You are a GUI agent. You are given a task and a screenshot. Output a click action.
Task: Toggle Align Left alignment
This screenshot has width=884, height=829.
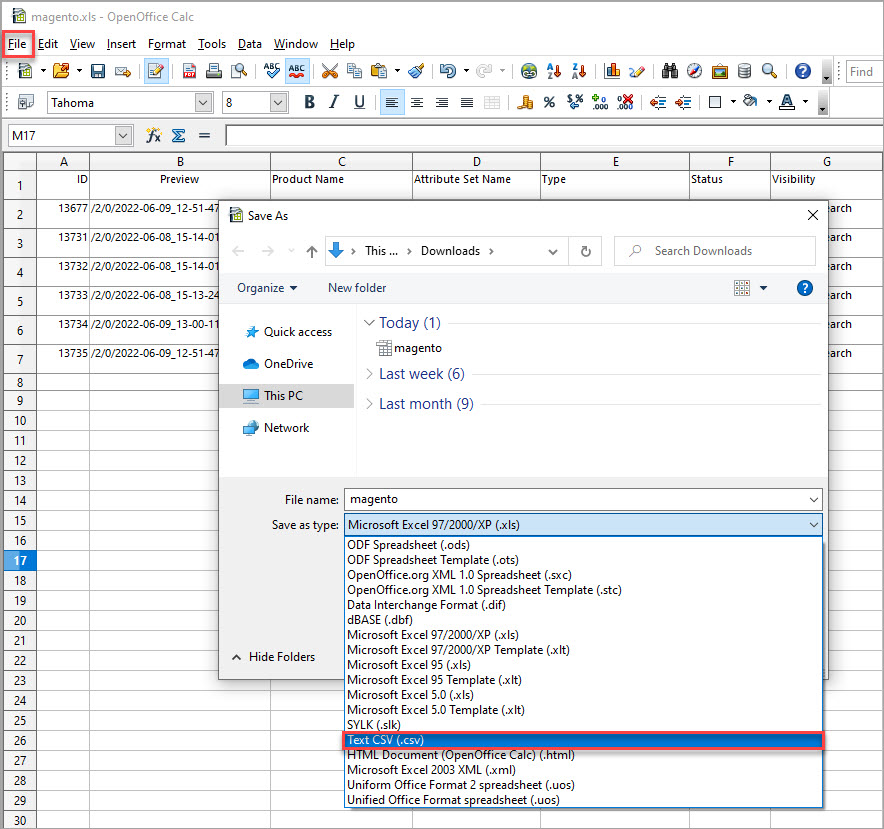[392, 102]
